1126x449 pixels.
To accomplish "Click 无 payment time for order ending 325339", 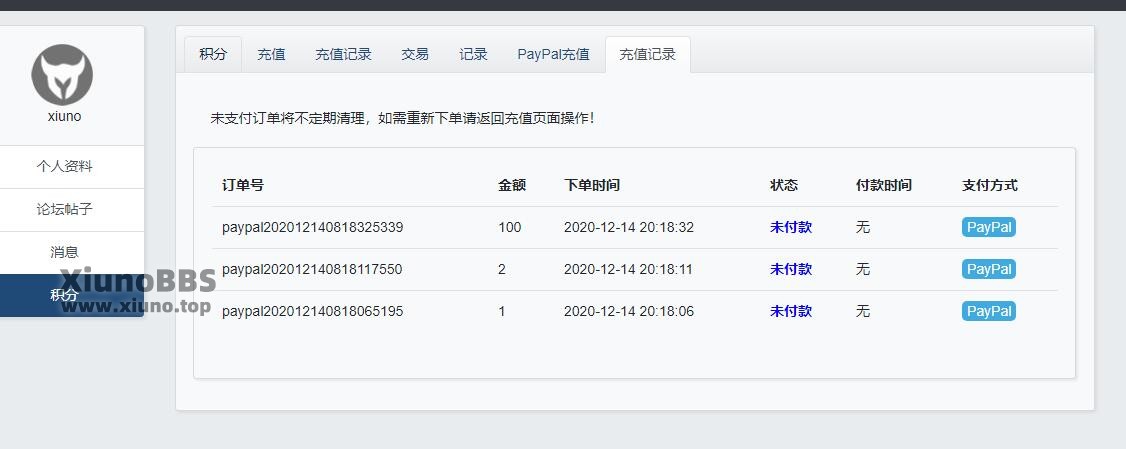I will pos(863,228).
